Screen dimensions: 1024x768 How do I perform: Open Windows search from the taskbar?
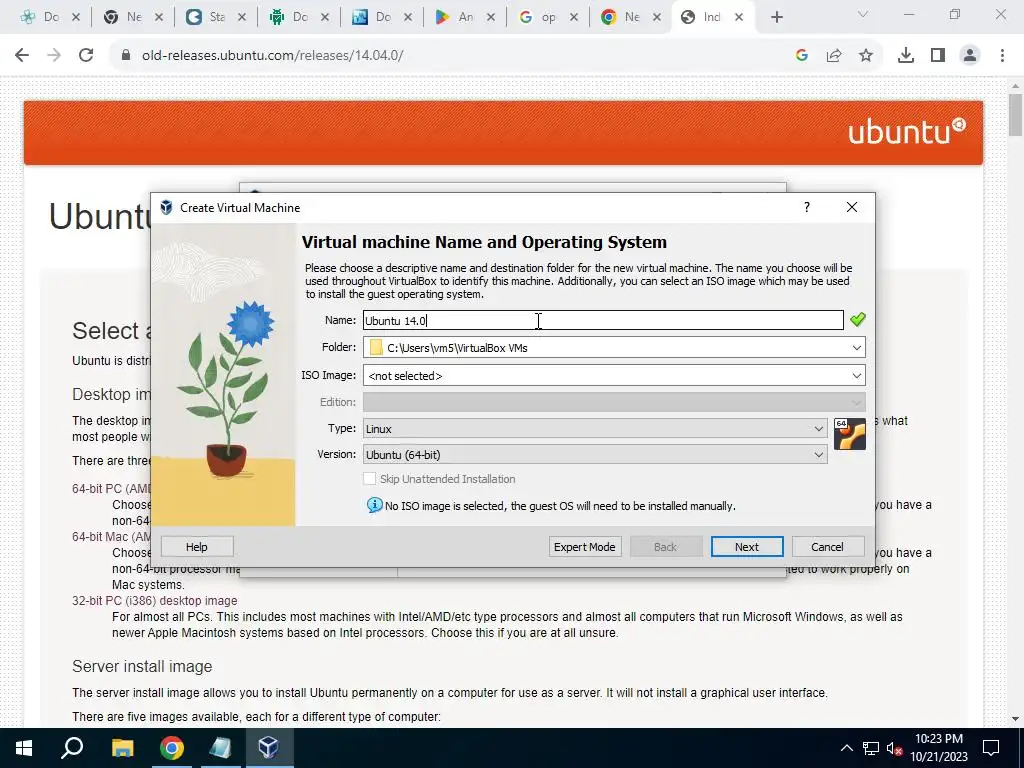pos(72,748)
